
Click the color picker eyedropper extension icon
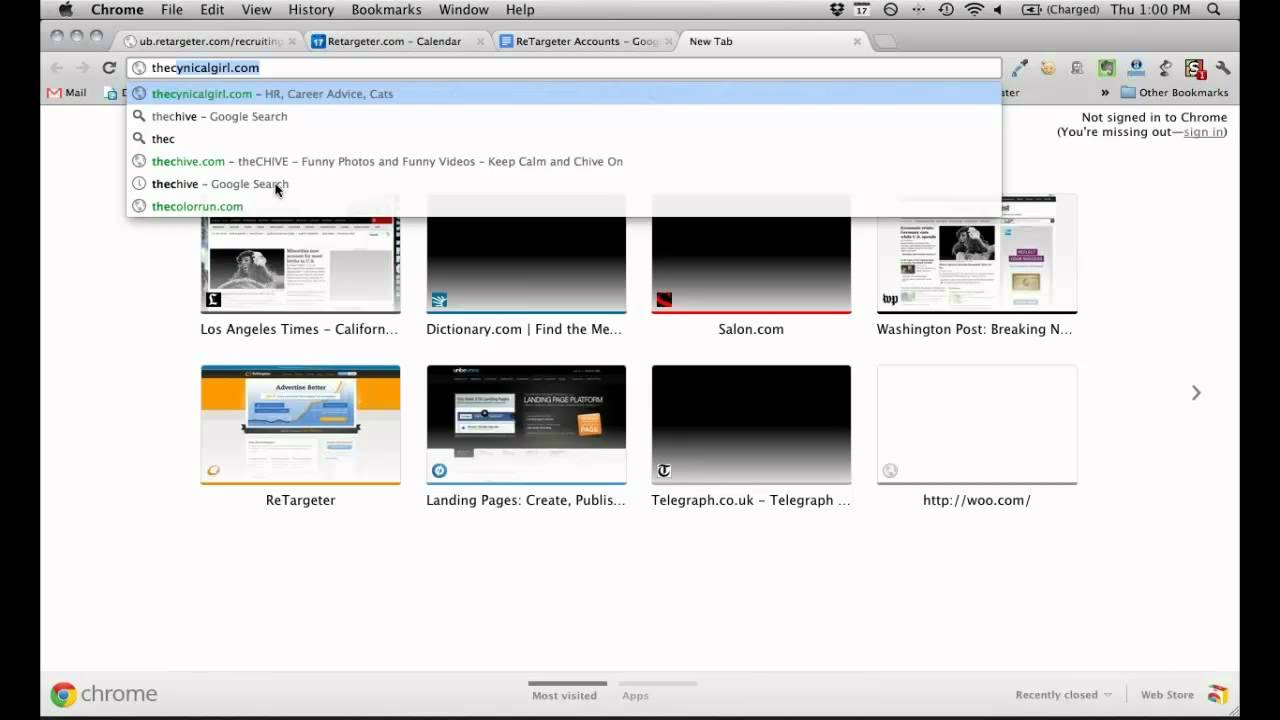[1019, 68]
